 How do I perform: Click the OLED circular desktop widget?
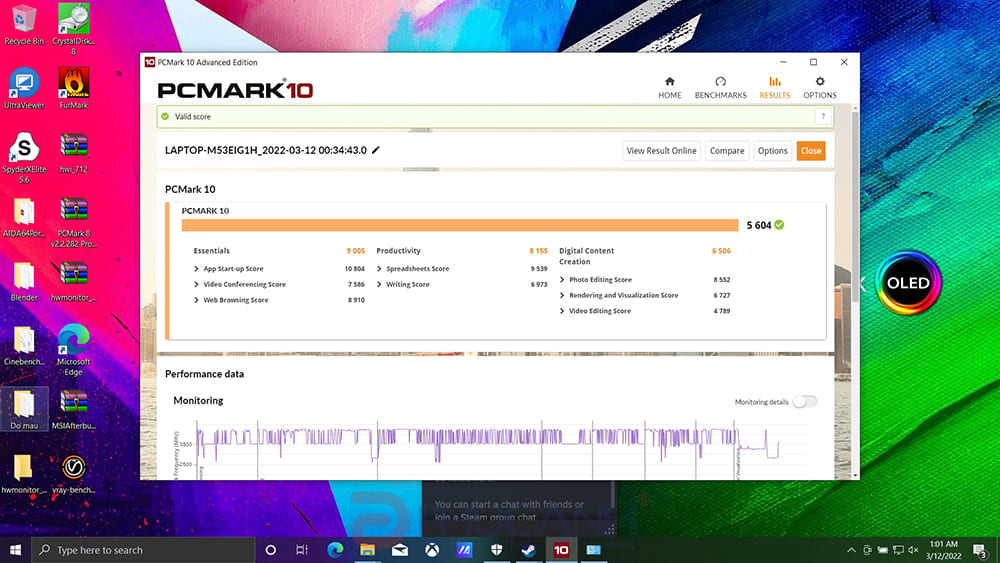(x=908, y=282)
